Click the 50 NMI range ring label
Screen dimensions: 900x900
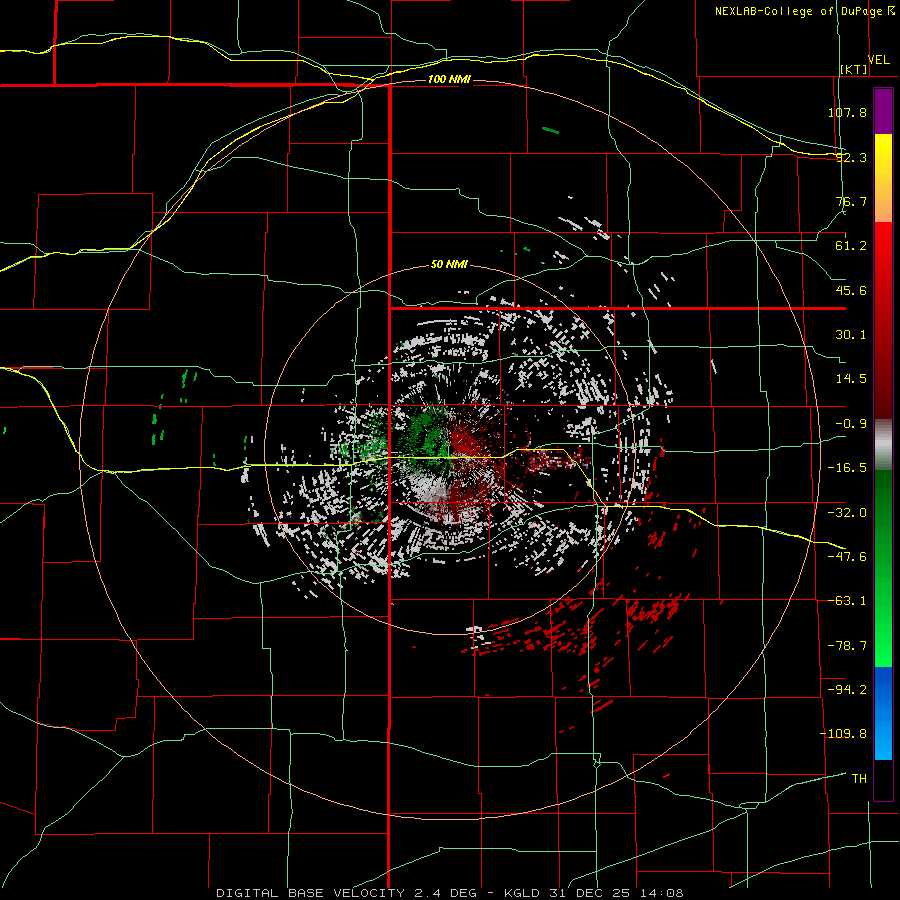449,265
